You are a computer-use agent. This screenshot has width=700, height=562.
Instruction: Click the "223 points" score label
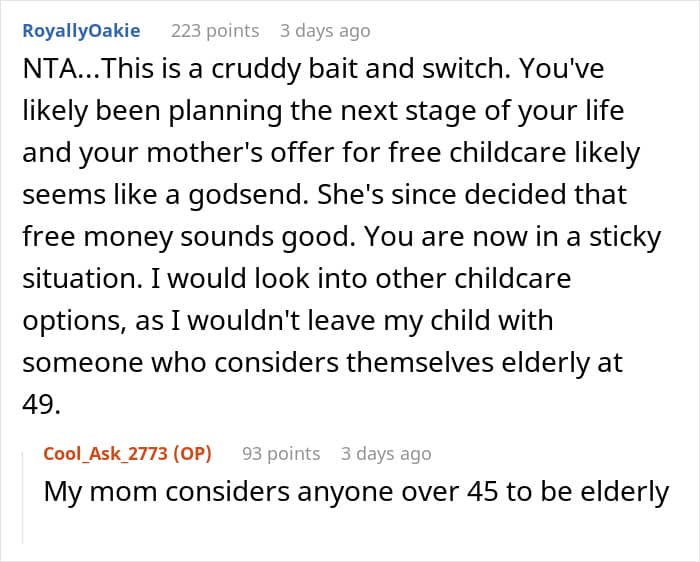click(215, 31)
